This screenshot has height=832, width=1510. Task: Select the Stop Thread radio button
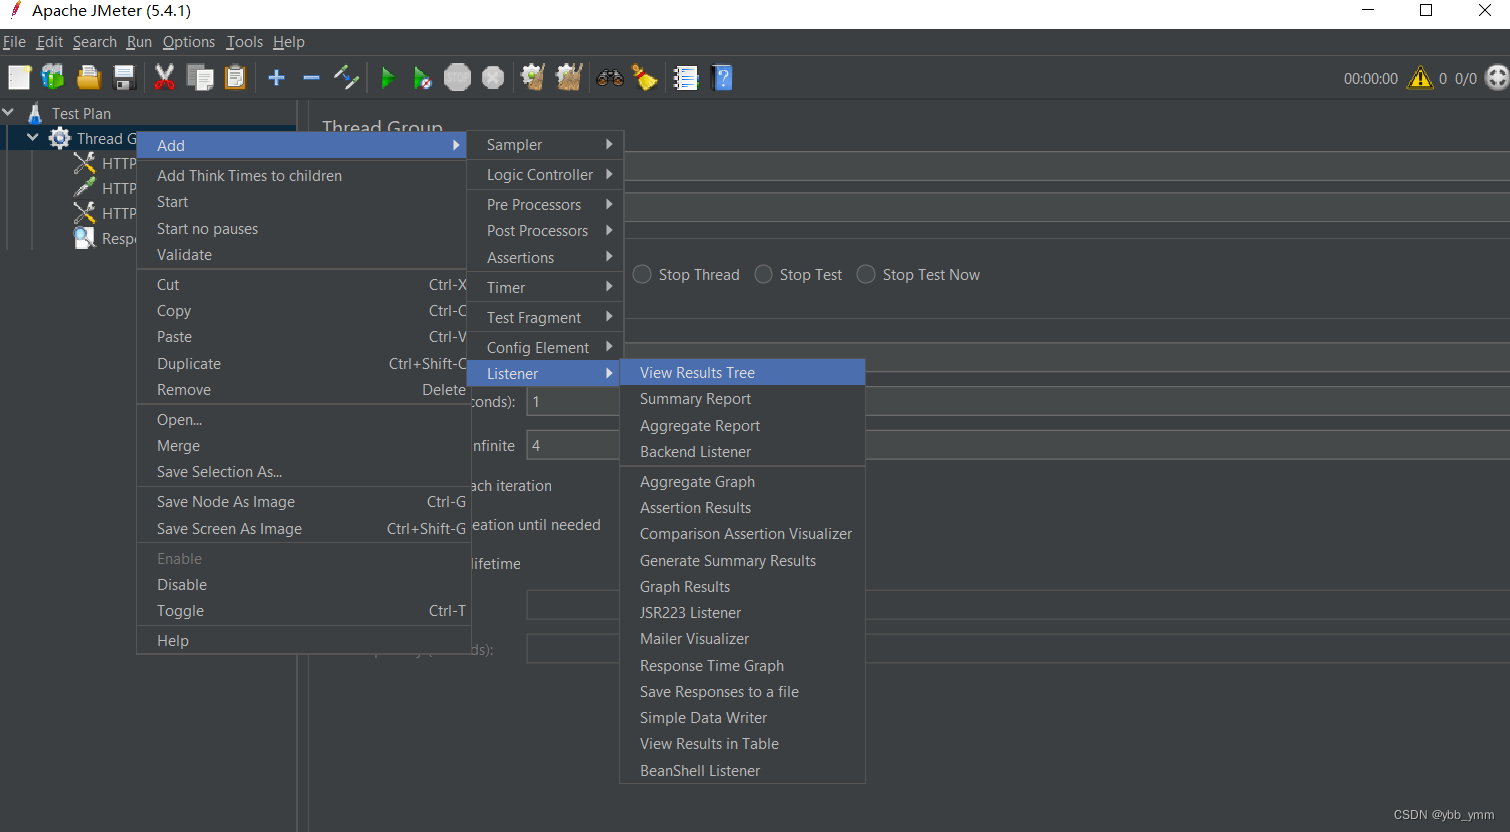(x=642, y=274)
